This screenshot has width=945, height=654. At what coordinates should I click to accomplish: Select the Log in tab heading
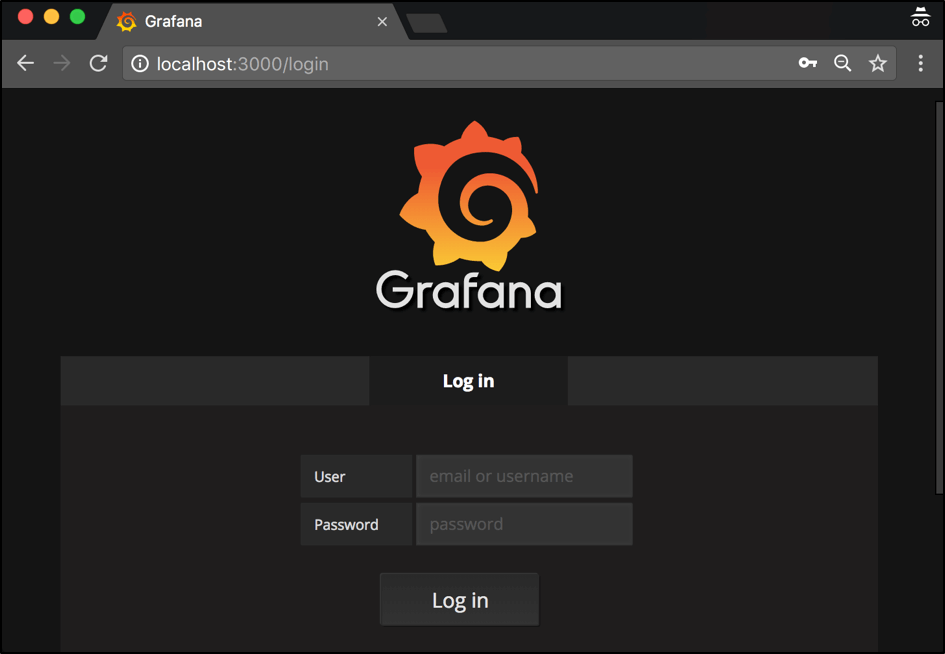[468, 380]
